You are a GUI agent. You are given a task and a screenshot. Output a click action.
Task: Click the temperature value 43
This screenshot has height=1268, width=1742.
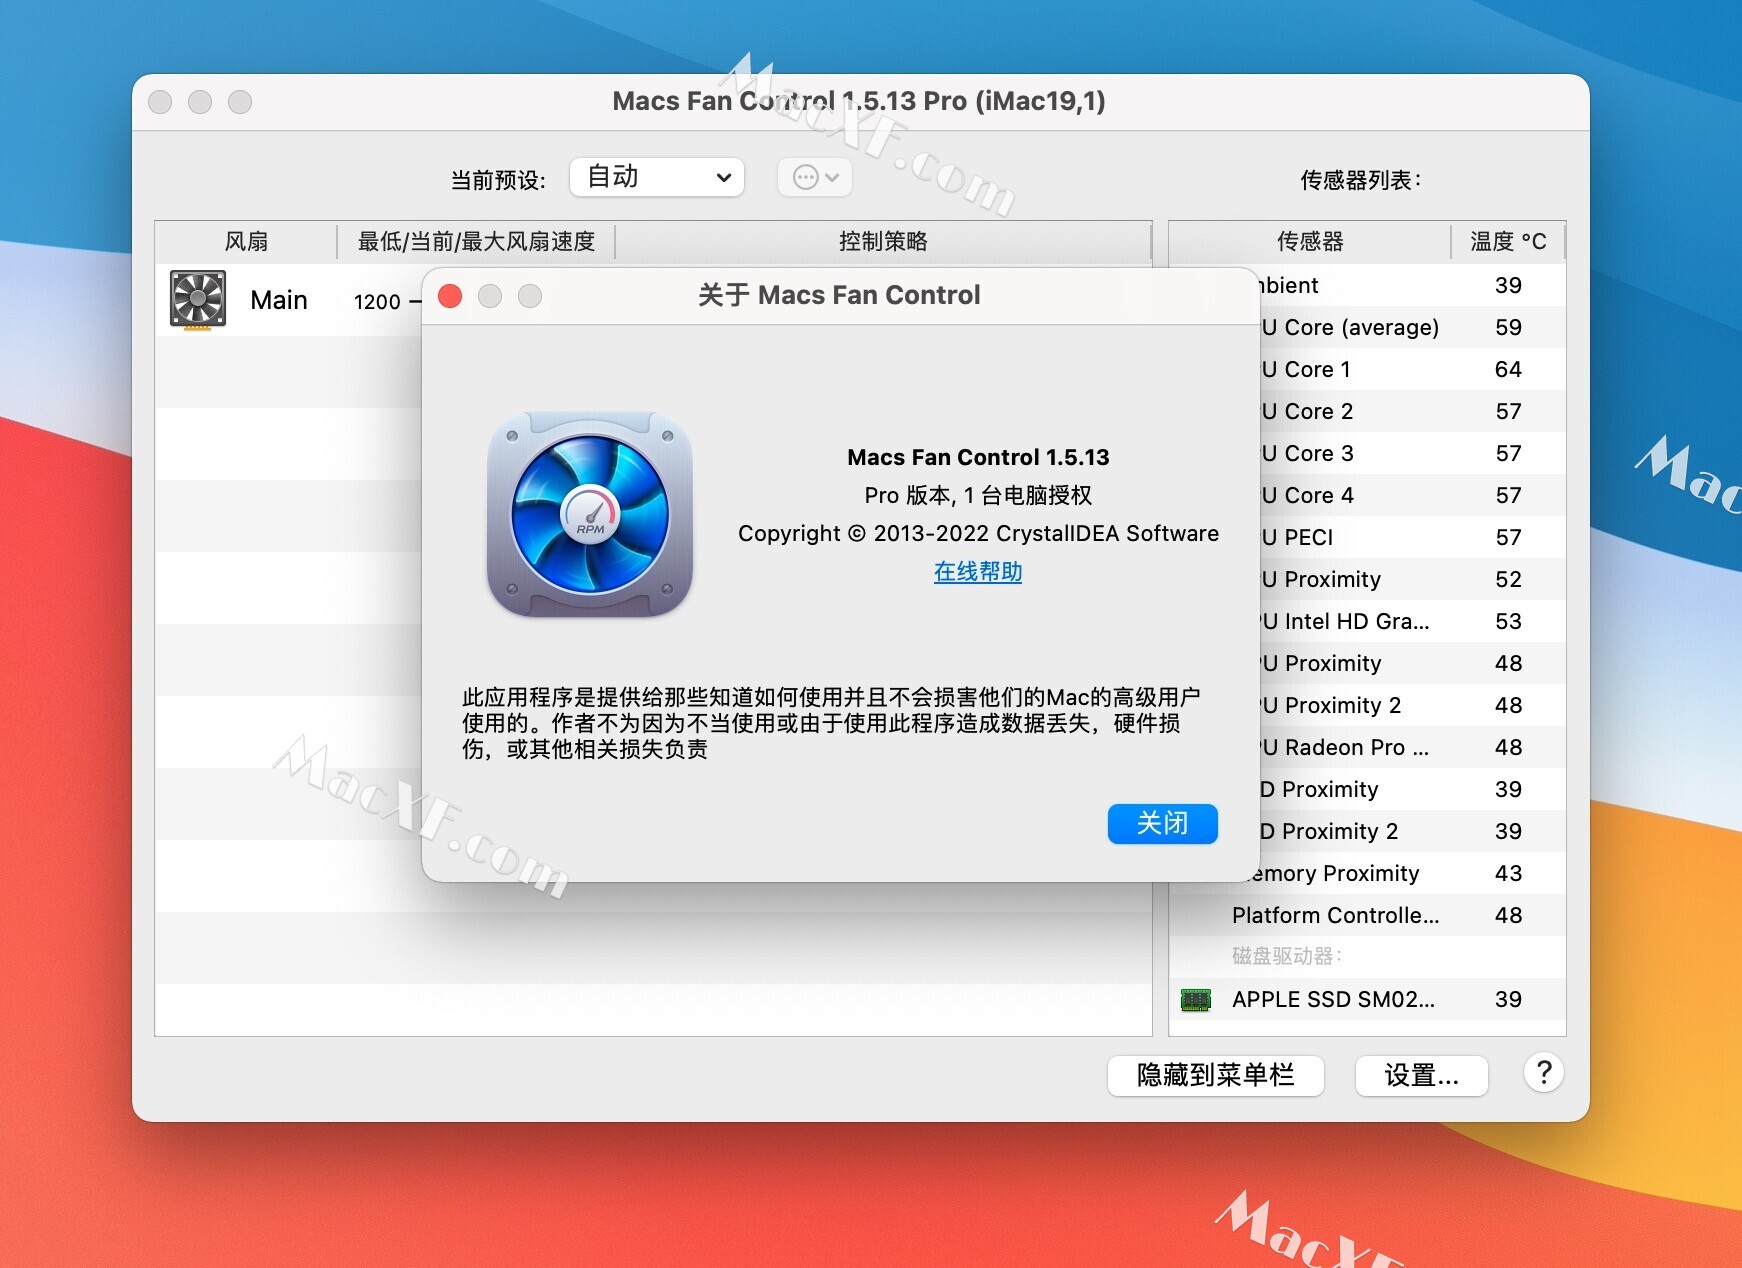(1508, 873)
